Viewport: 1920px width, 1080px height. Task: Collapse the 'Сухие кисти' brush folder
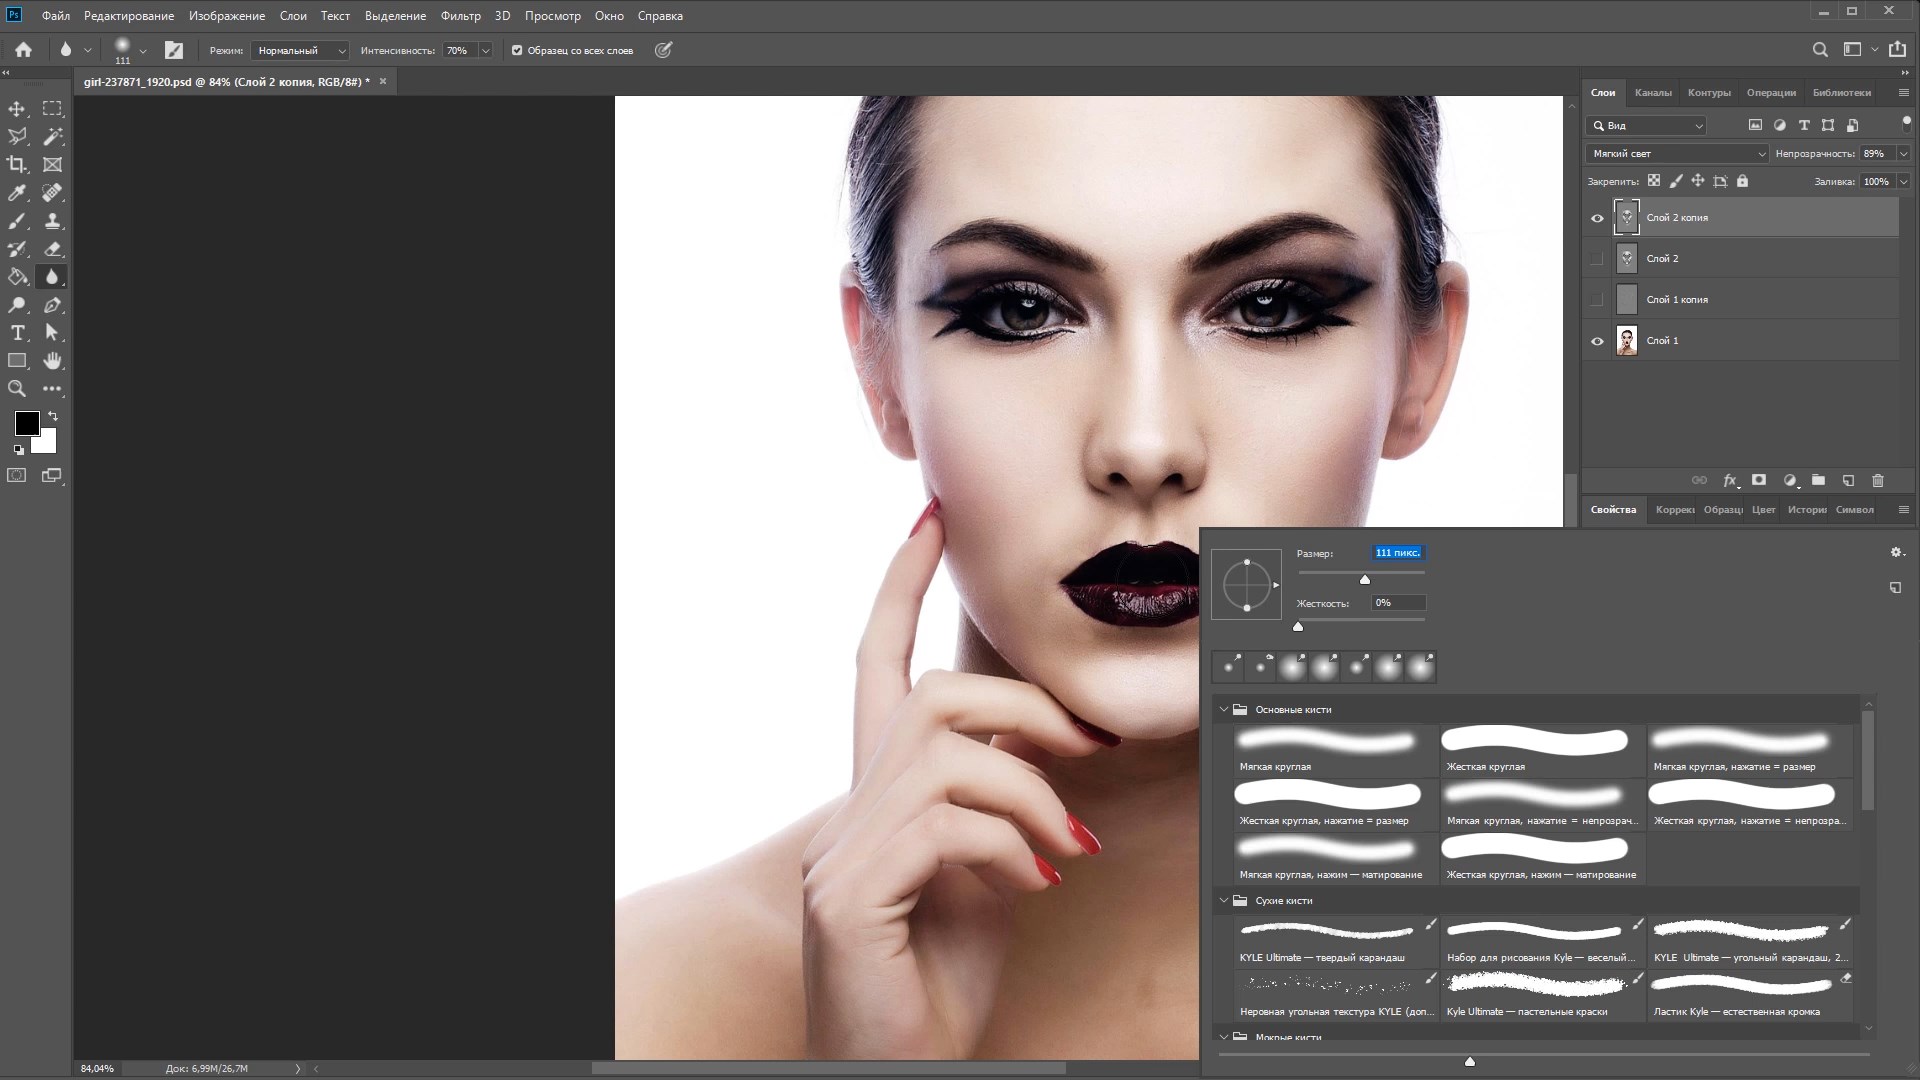pos(1223,900)
